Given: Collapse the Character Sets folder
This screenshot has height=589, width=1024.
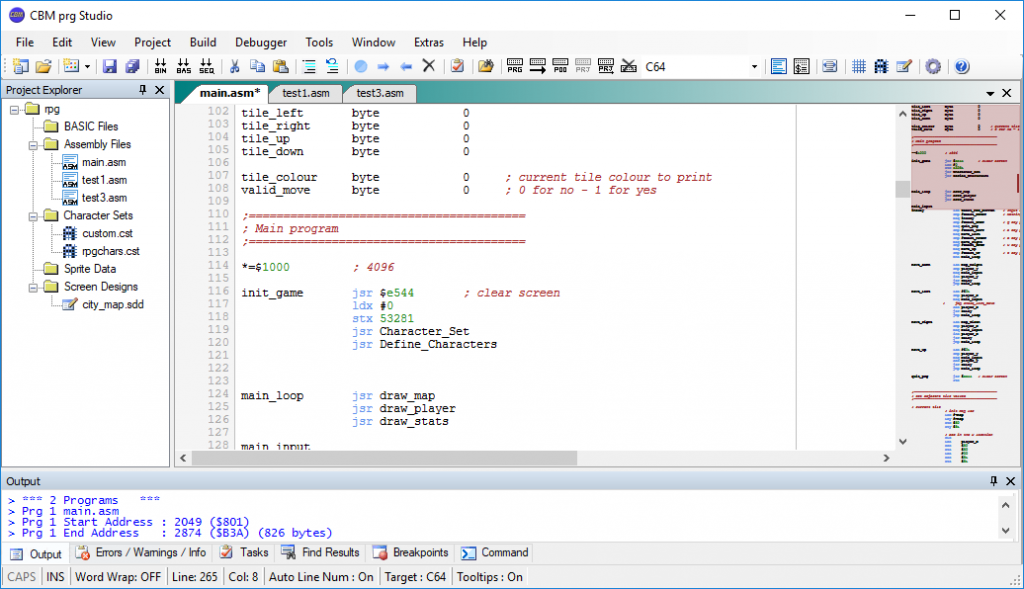Looking at the screenshot, I should [x=32, y=215].
